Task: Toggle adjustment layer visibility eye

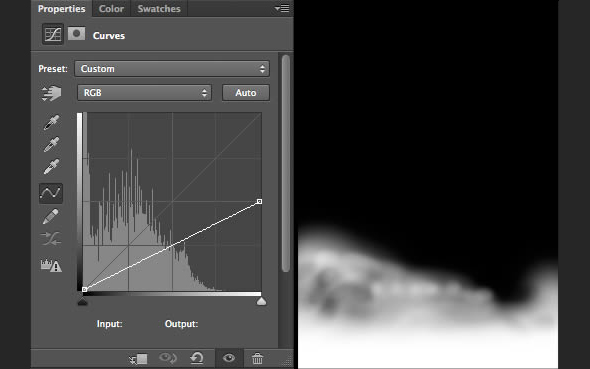Action: [229, 358]
